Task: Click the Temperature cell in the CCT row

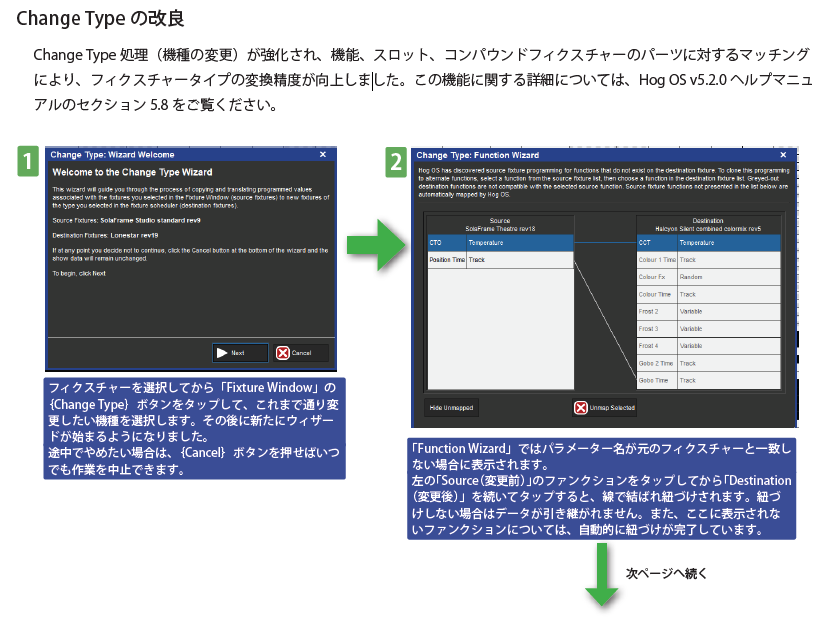Action: [729, 243]
